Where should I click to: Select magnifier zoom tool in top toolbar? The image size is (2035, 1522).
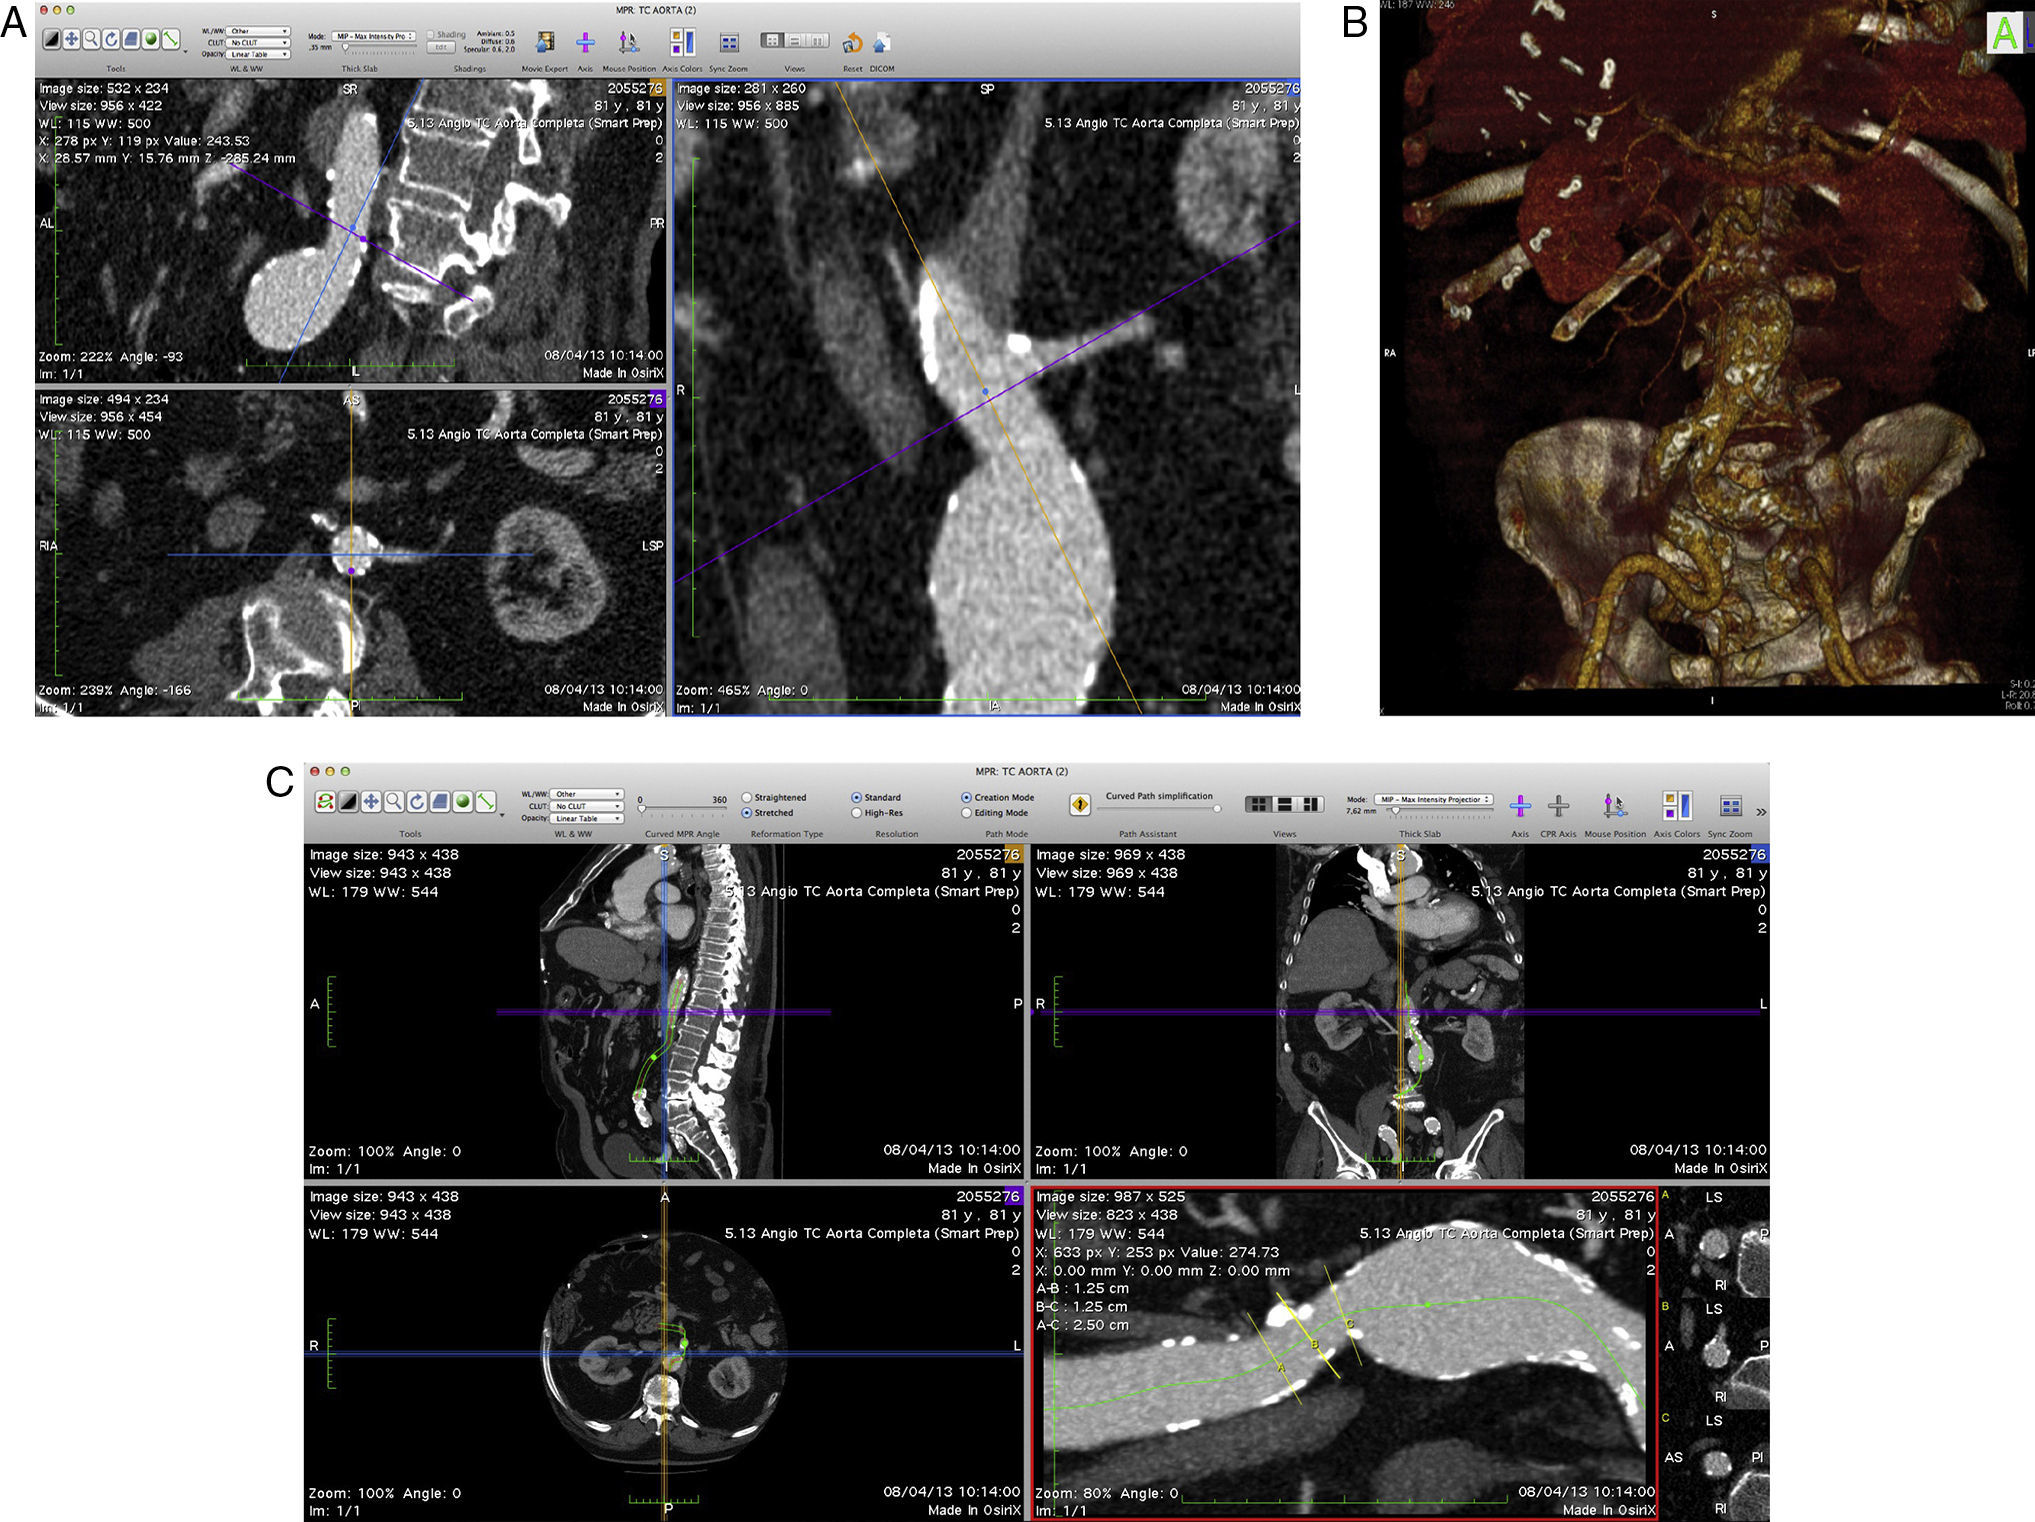91,39
